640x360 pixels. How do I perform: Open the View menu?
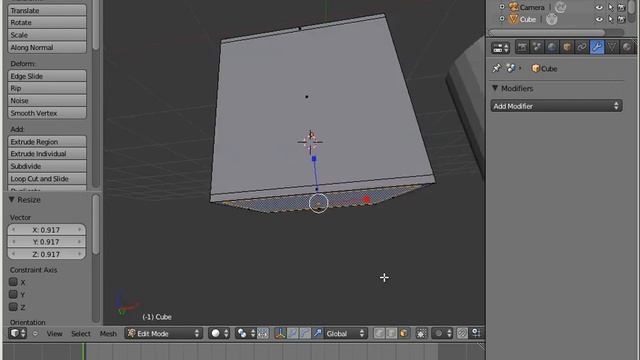(54, 334)
